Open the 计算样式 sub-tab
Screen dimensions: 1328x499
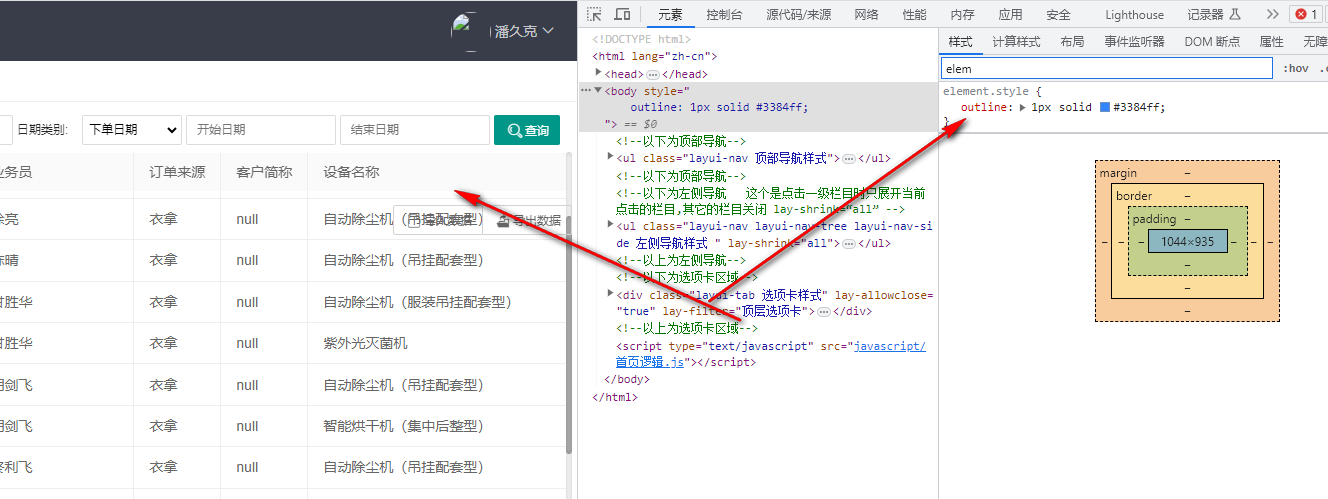coord(1016,42)
